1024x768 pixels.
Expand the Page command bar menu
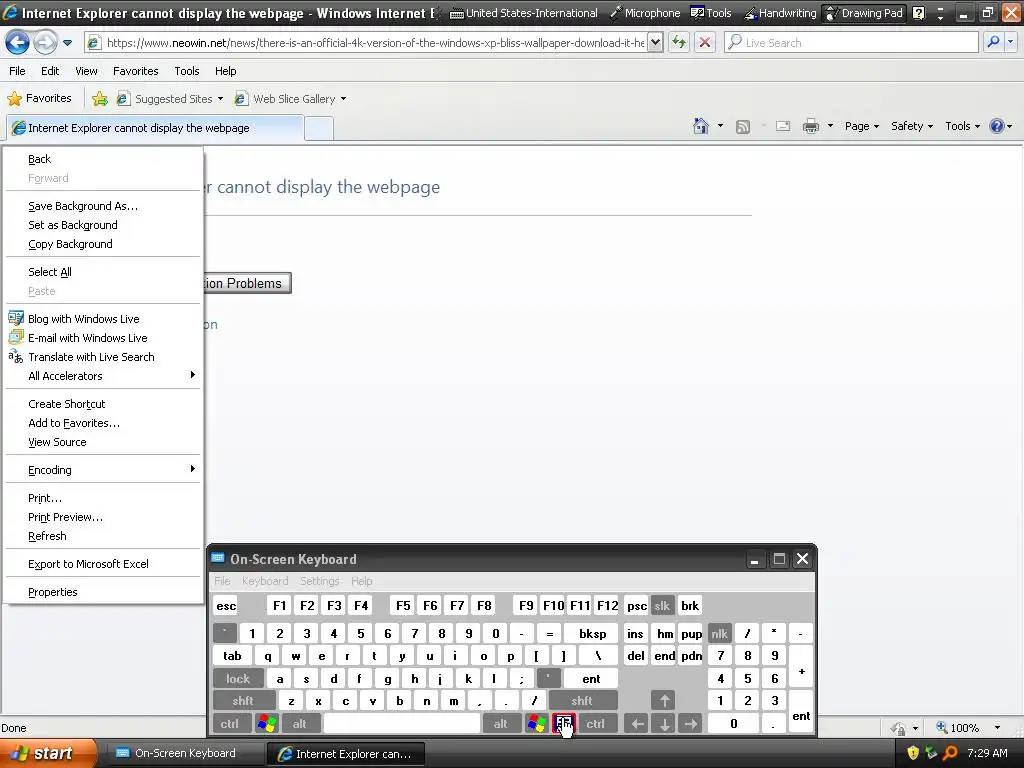click(x=861, y=126)
